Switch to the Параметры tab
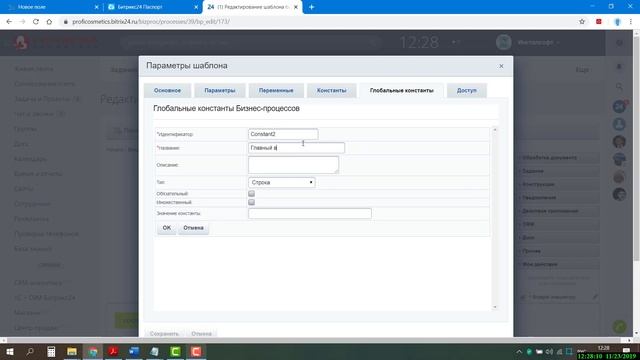The height and width of the screenshot is (360, 640). pos(220,90)
